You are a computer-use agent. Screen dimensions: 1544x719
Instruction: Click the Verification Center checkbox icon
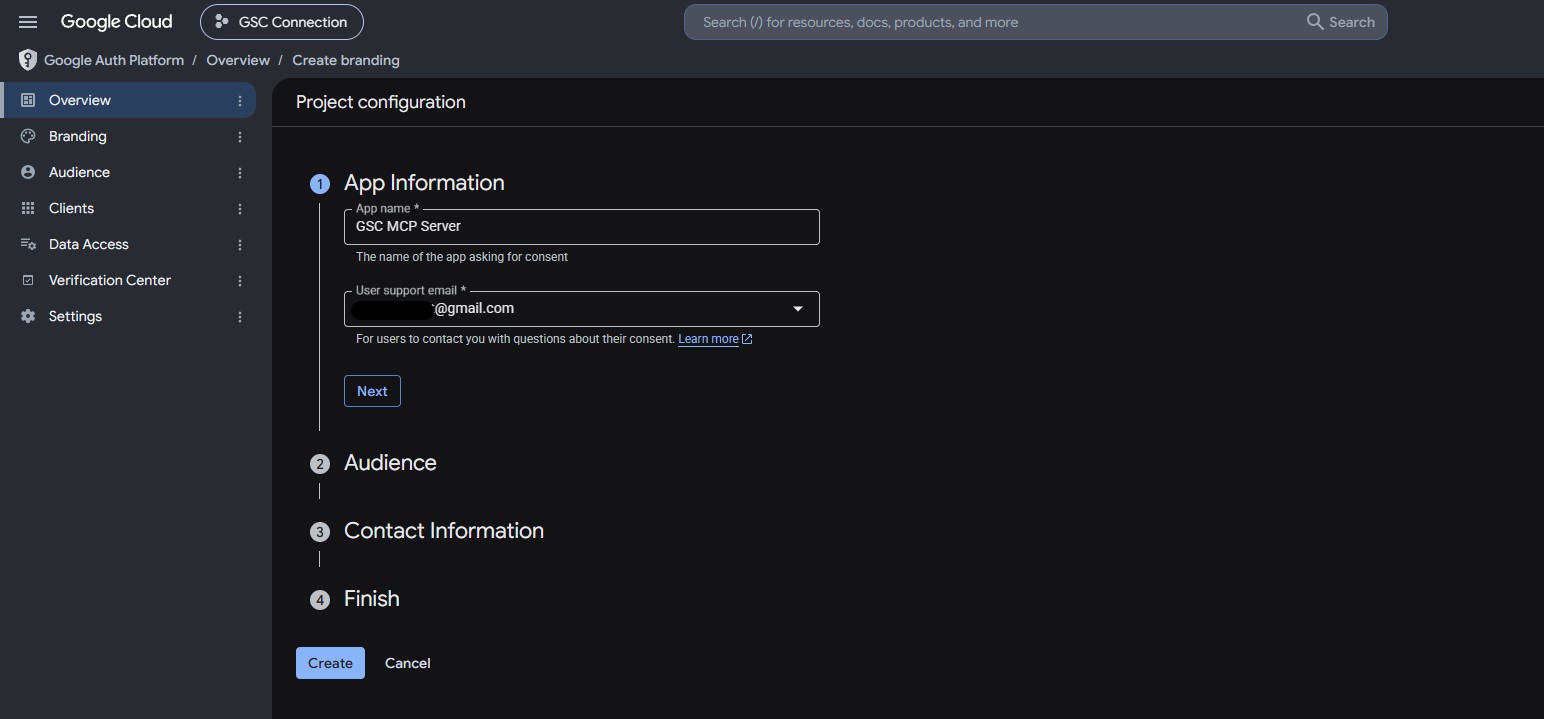28,280
